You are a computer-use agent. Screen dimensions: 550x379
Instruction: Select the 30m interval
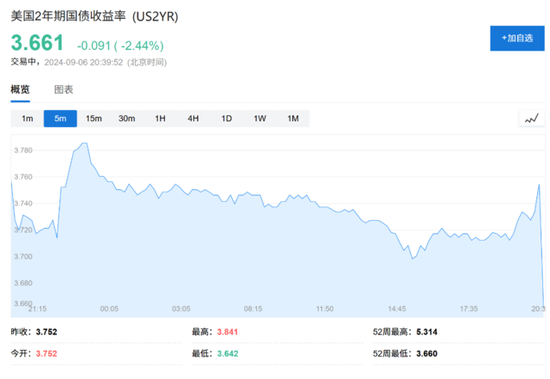click(127, 119)
